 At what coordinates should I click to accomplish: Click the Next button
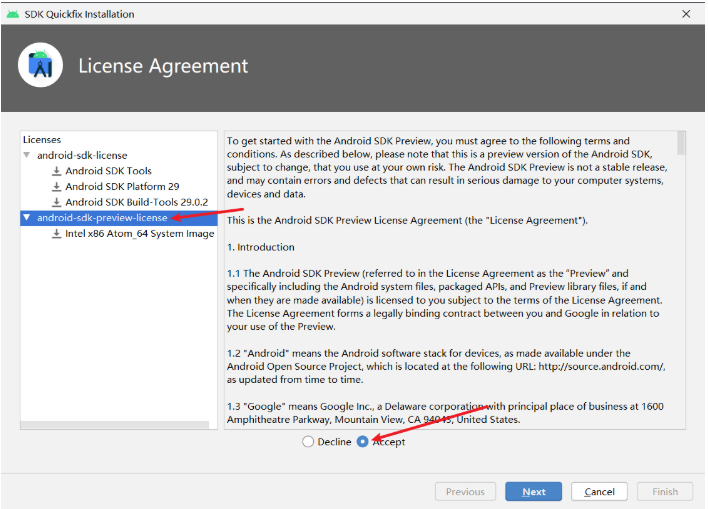coord(534,491)
